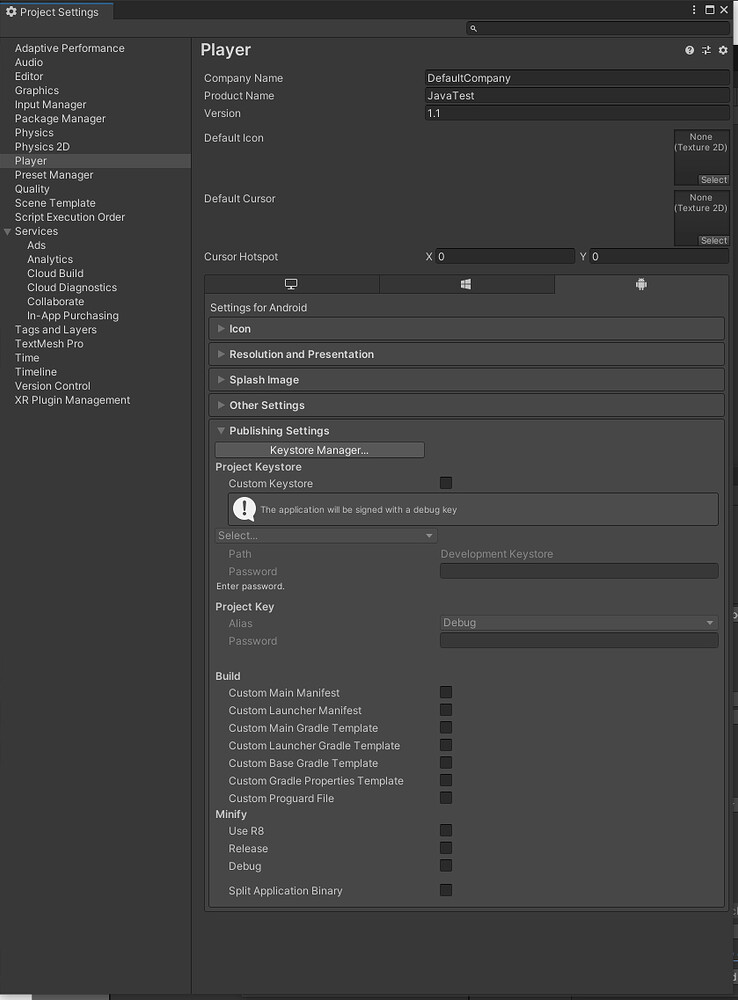This screenshot has width=738, height=1000.
Task: Enable the Custom Keystore checkbox
Action: tap(445, 483)
